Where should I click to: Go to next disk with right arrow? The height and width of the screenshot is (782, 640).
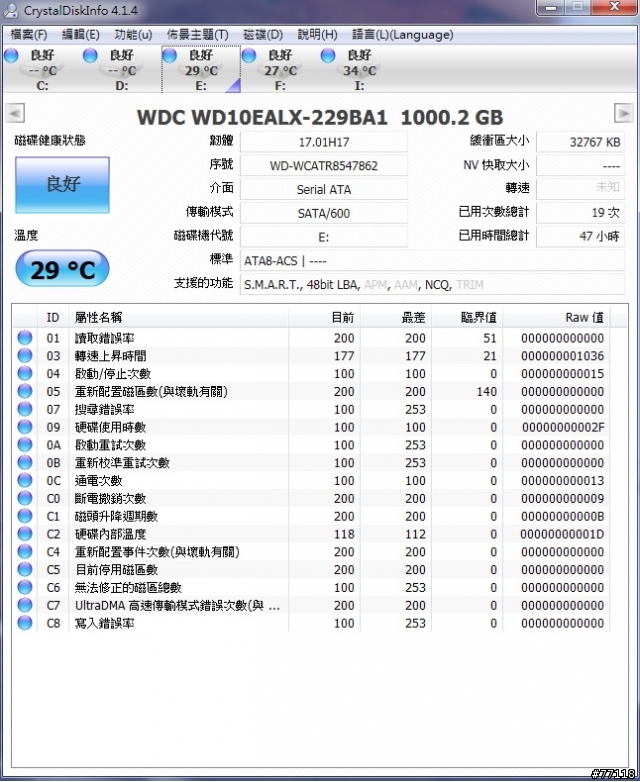[624, 113]
